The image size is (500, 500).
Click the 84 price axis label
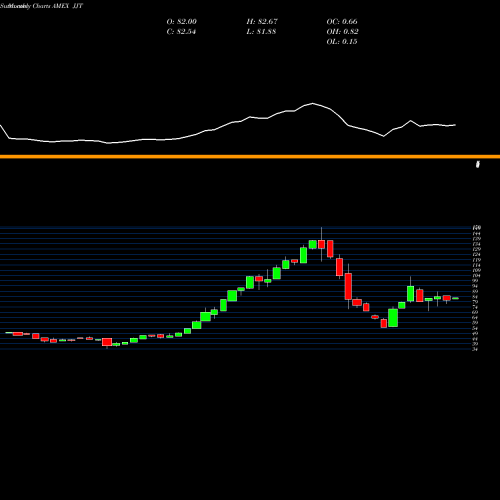coord(476,297)
